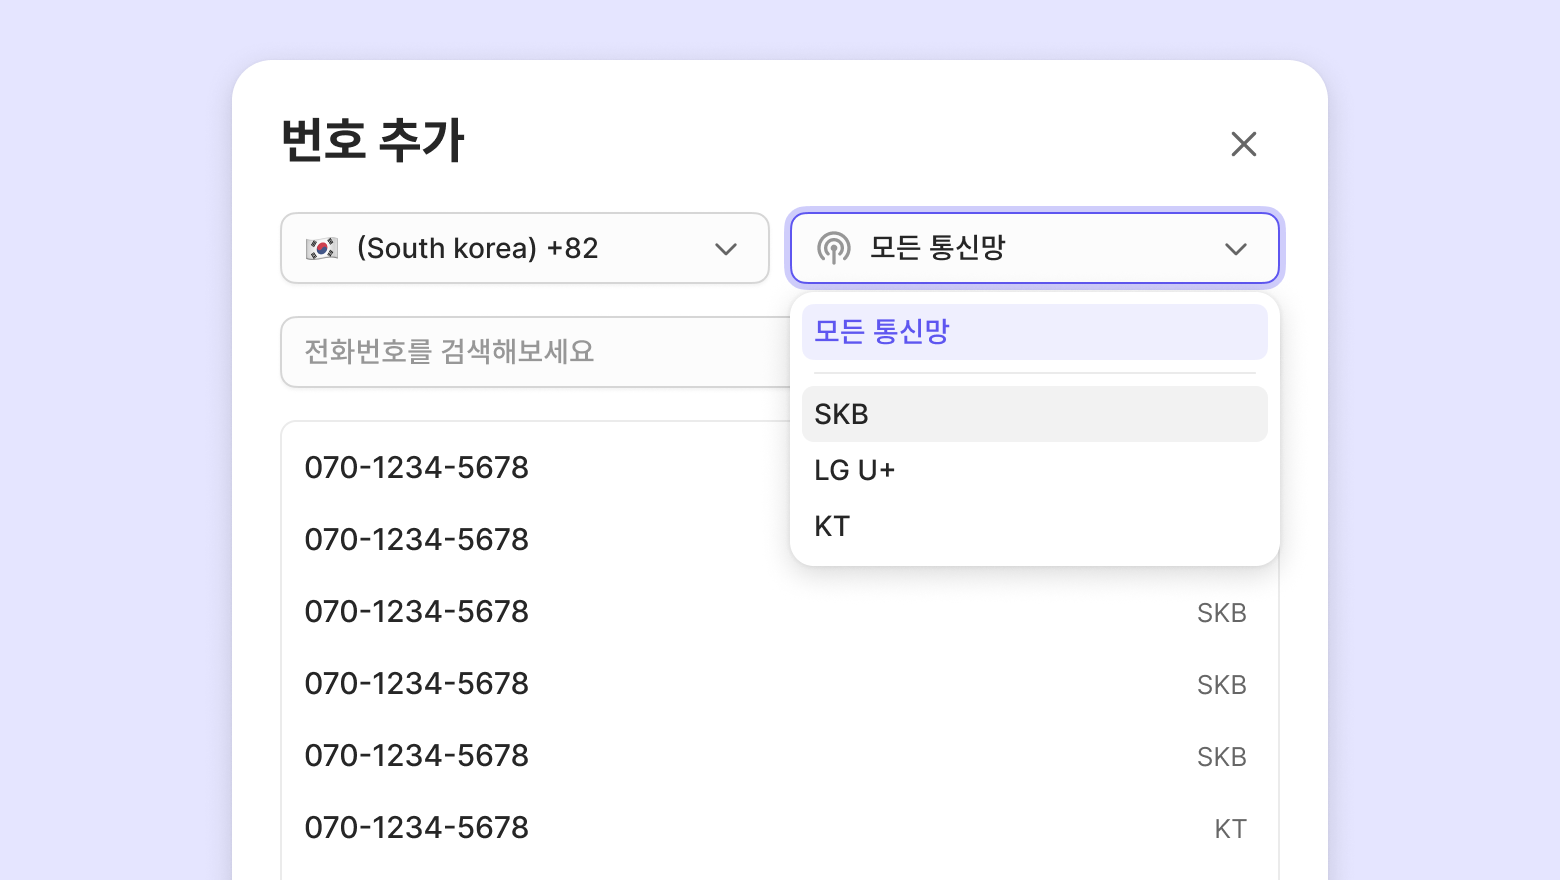The width and height of the screenshot is (1560, 880).
Task: Choose SKB from the carrier menu
Action: (x=1034, y=414)
